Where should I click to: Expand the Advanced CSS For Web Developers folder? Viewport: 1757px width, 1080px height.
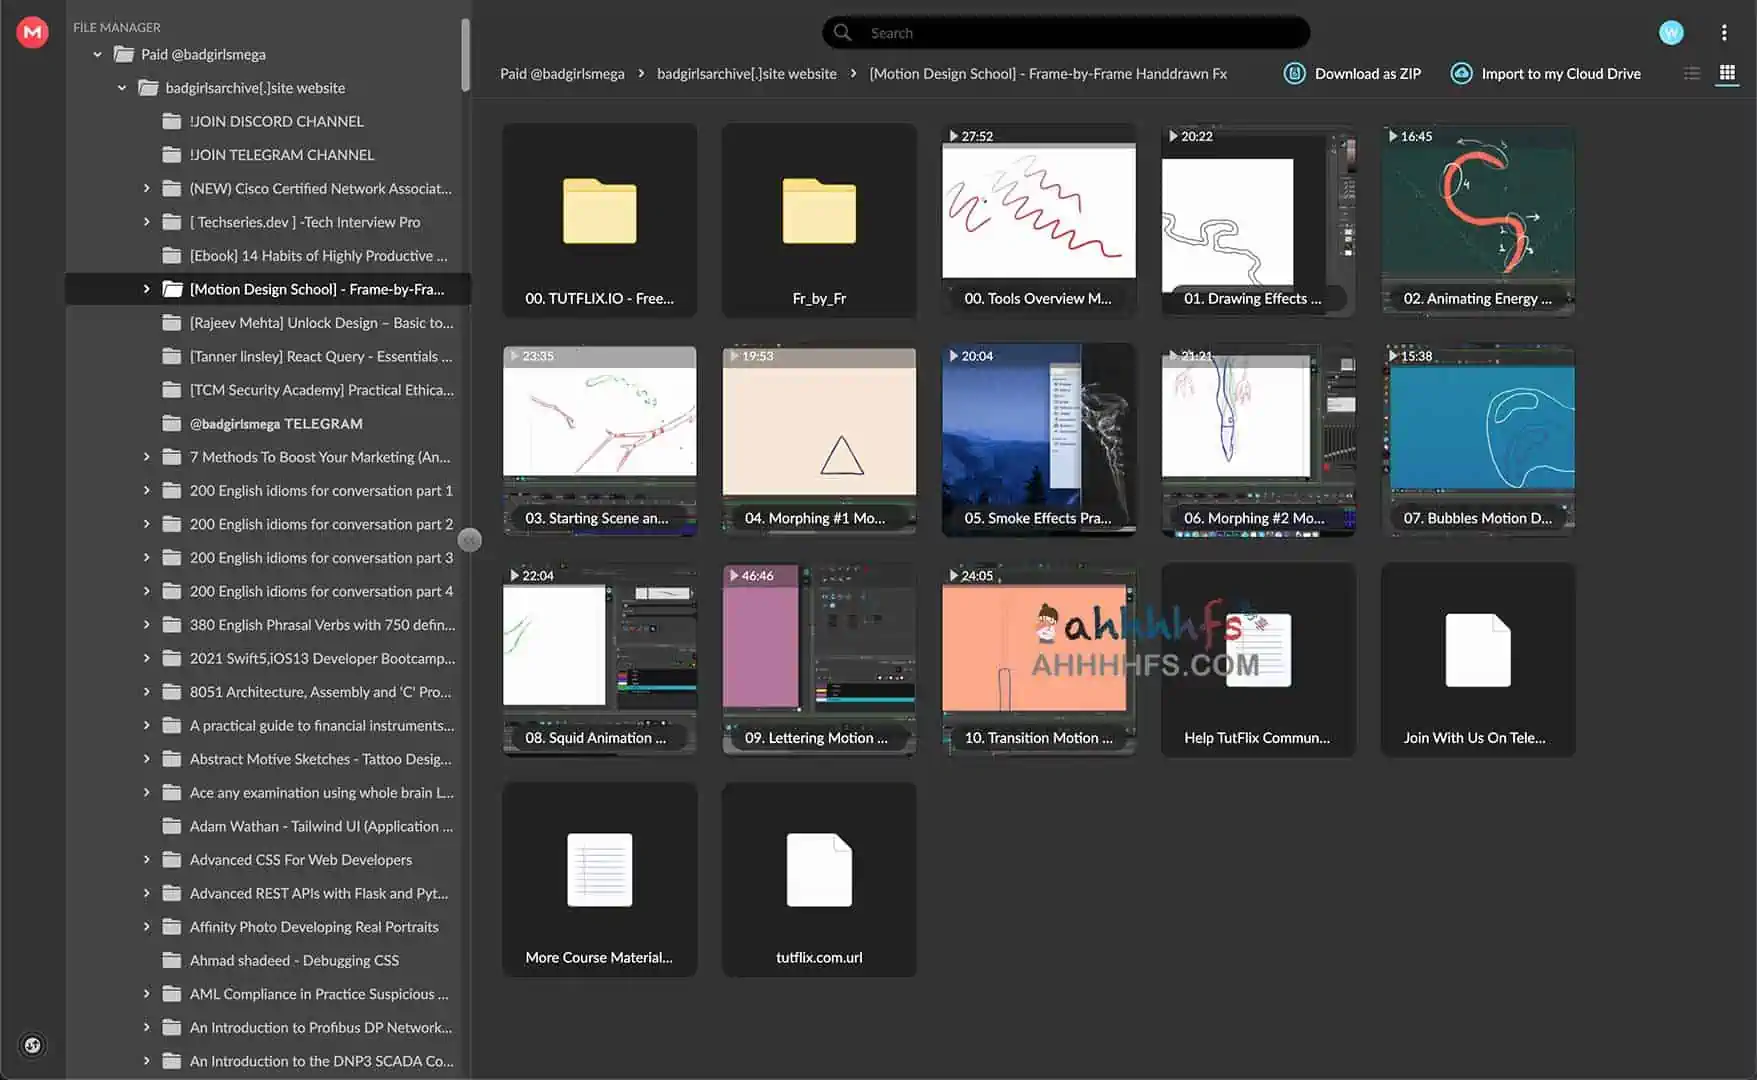146,860
